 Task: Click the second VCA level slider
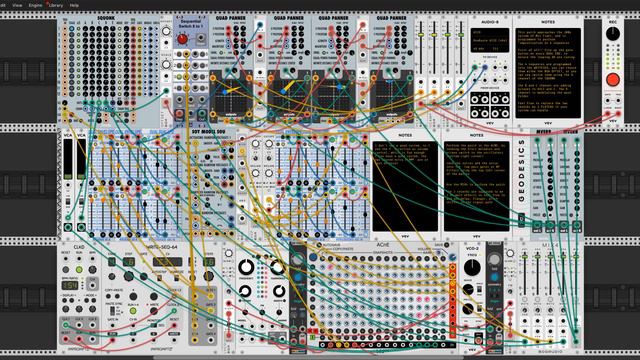click(81, 160)
